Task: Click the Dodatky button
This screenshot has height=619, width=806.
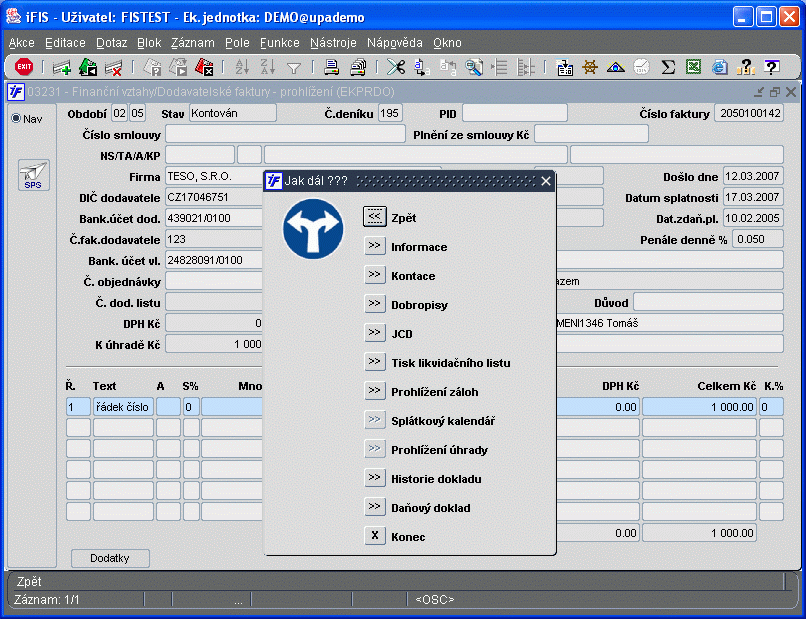Action: [x=110, y=558]
